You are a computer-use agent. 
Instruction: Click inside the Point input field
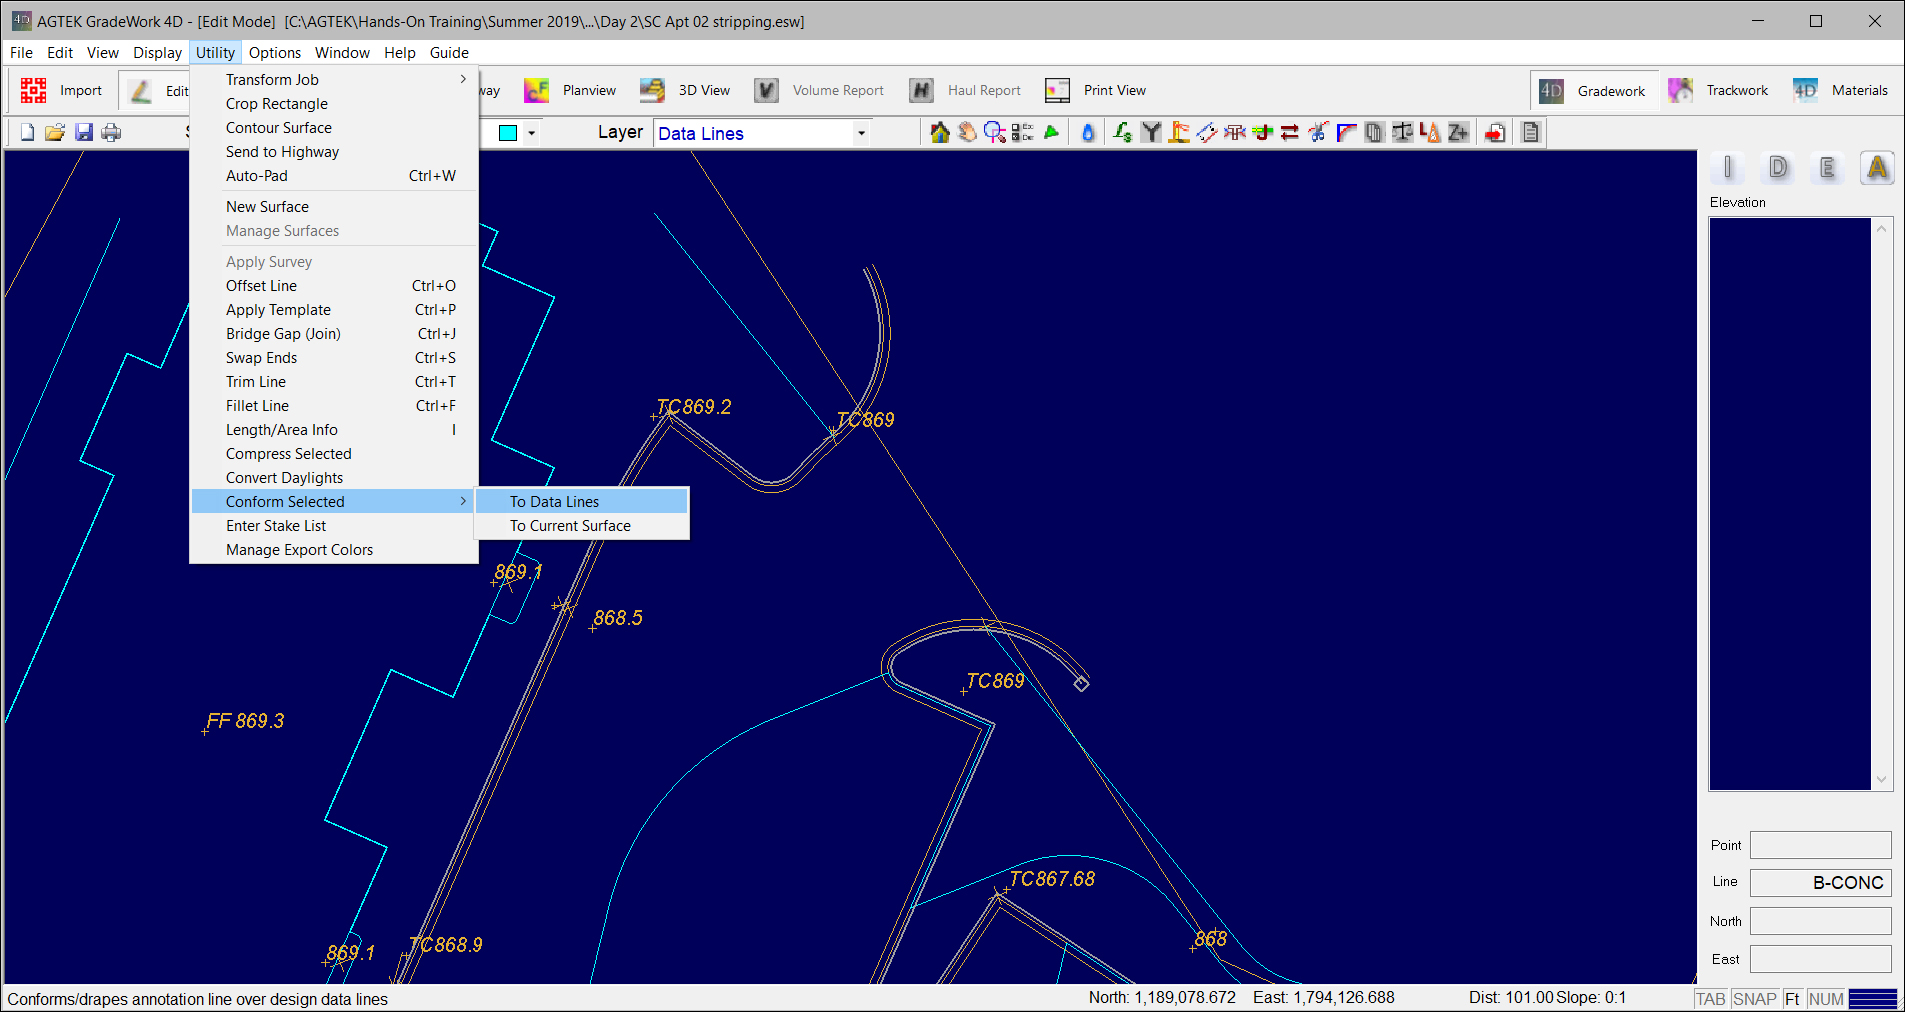(1820, 845)
